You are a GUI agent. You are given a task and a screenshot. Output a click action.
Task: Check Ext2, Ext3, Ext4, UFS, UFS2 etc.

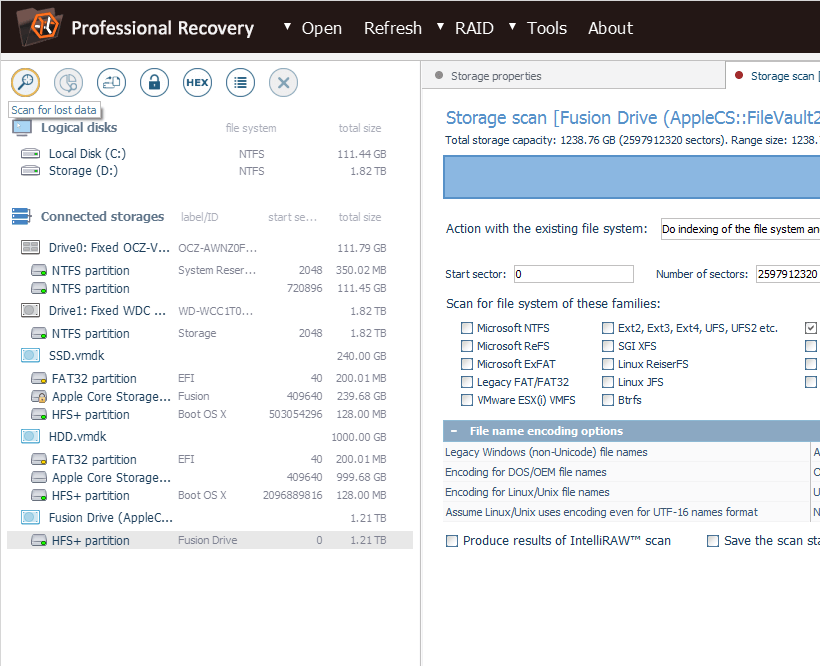tap(608, 328)
